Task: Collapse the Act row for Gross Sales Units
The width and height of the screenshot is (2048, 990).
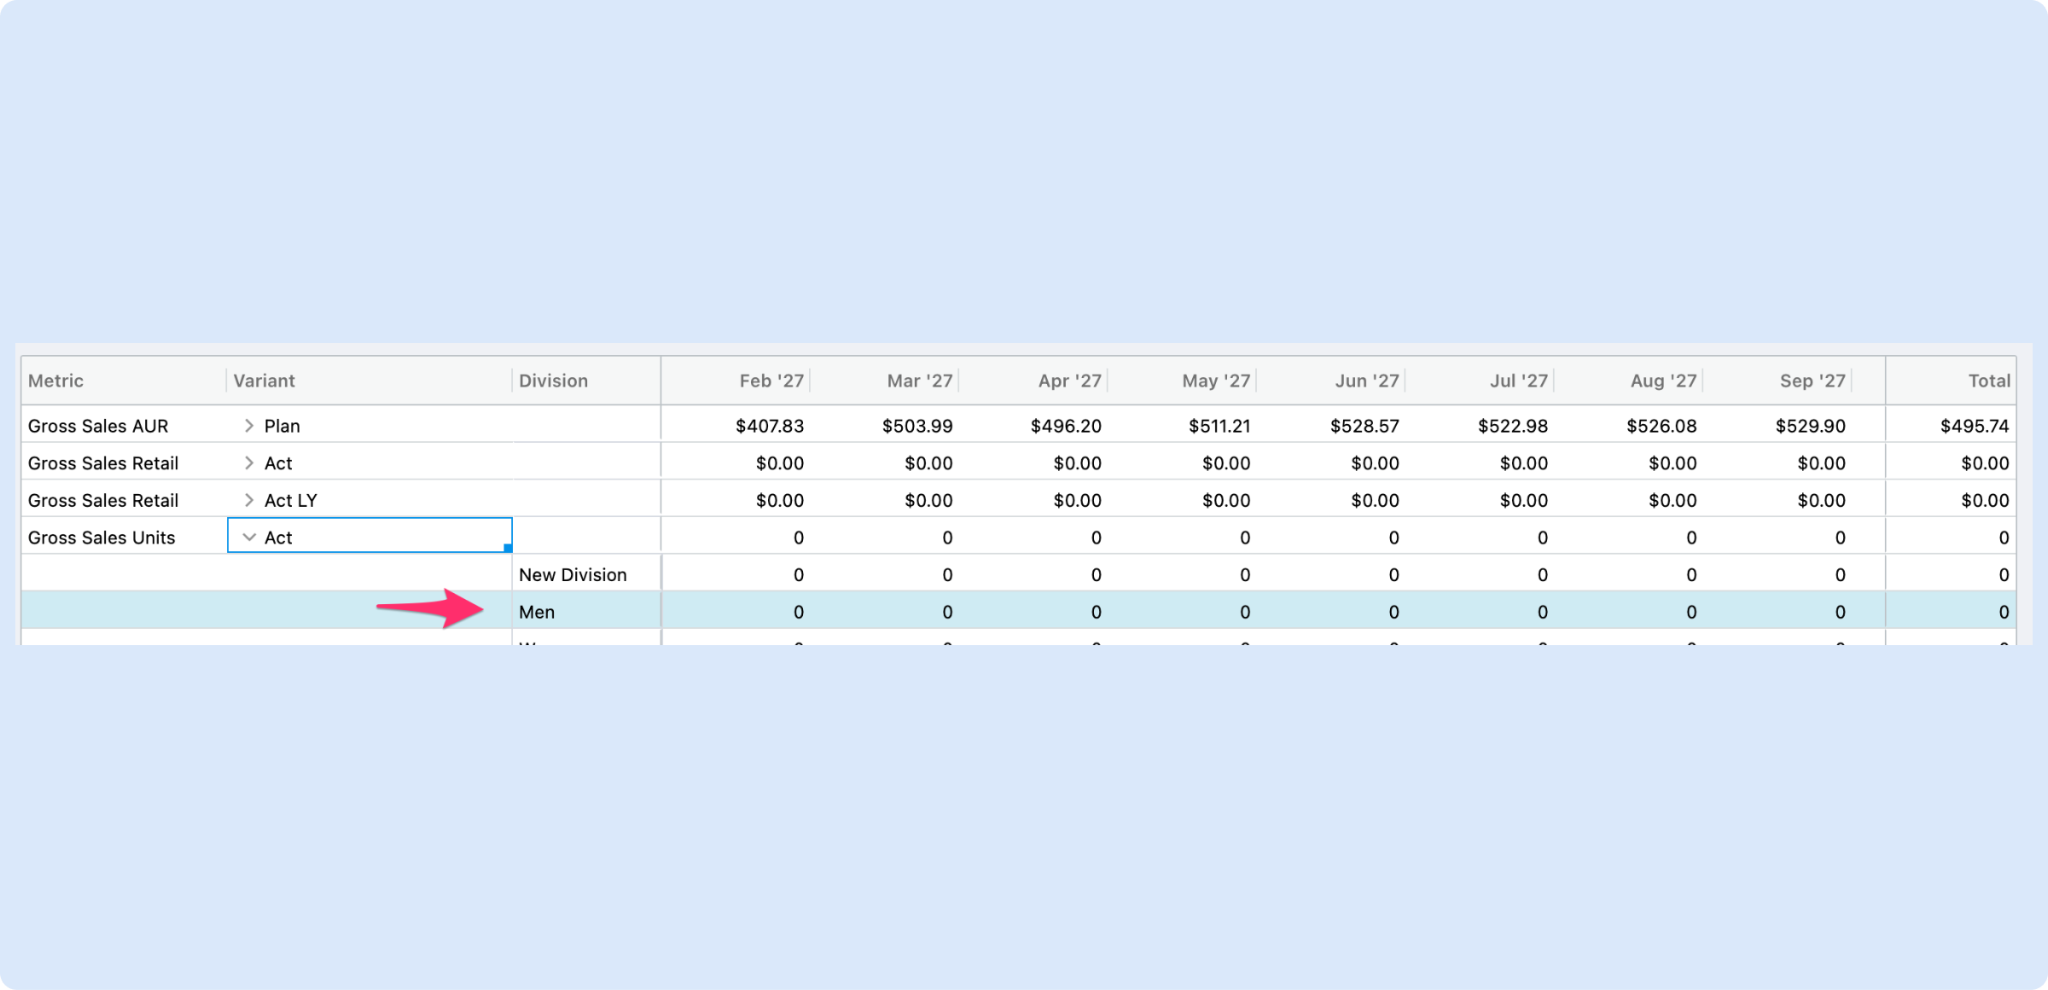Action: point(249,537)
